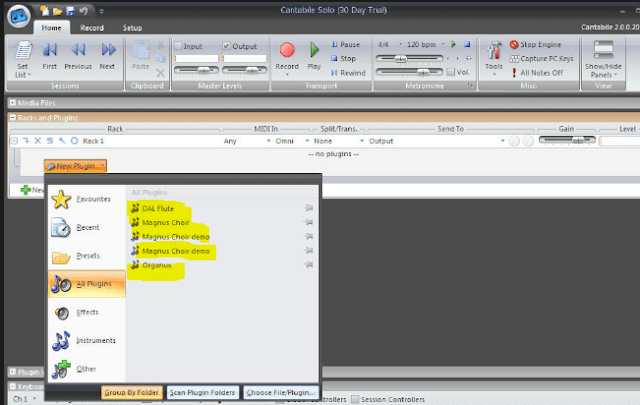Collapse the Racks and Plugins panel

(13, 118)
